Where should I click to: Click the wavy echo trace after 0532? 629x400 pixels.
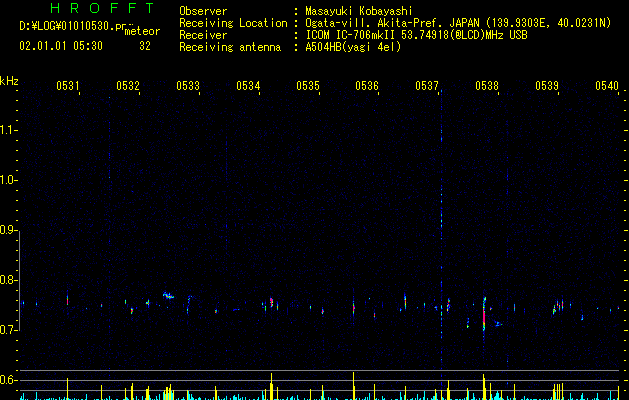(168, 296)
